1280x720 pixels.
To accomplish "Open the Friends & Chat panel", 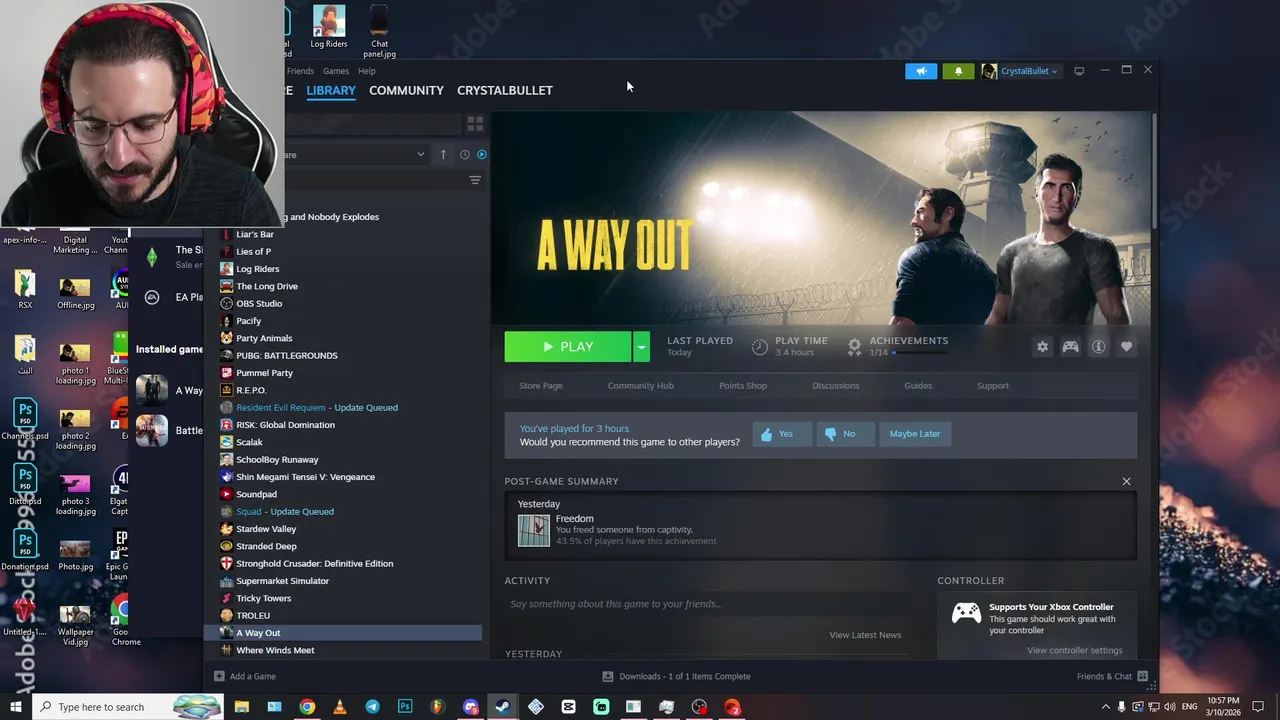I will [x=1112, y=677].
